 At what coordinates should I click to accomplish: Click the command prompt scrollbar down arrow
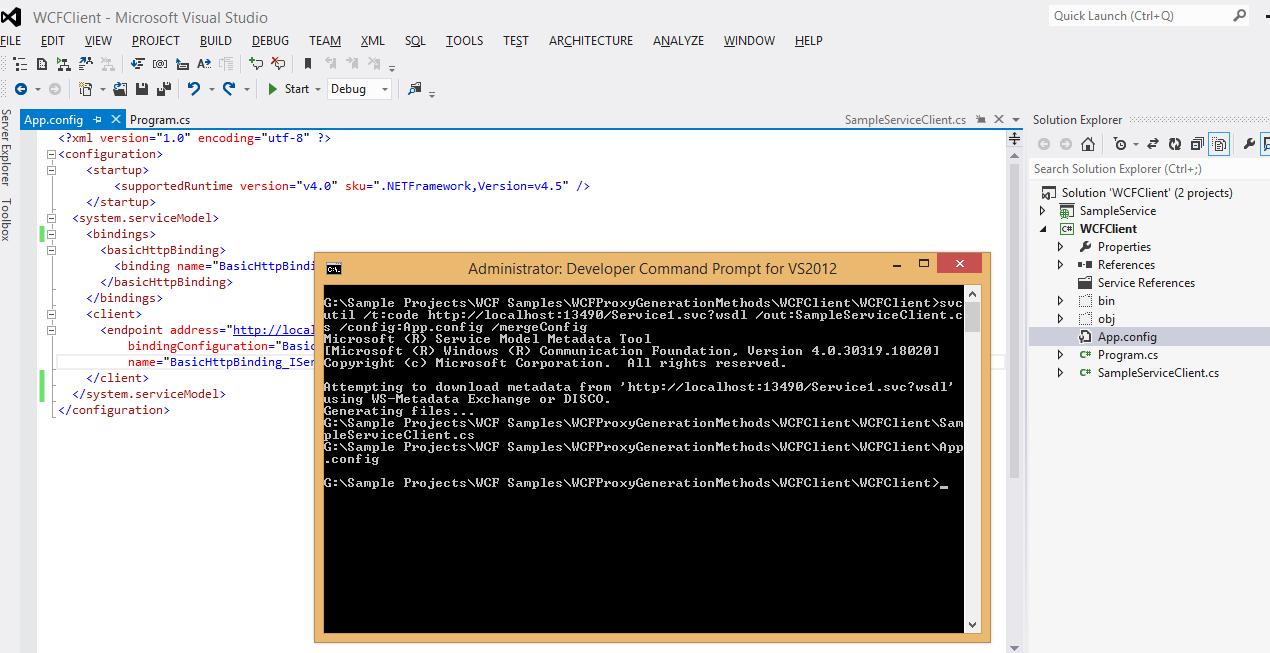point(972,625)
